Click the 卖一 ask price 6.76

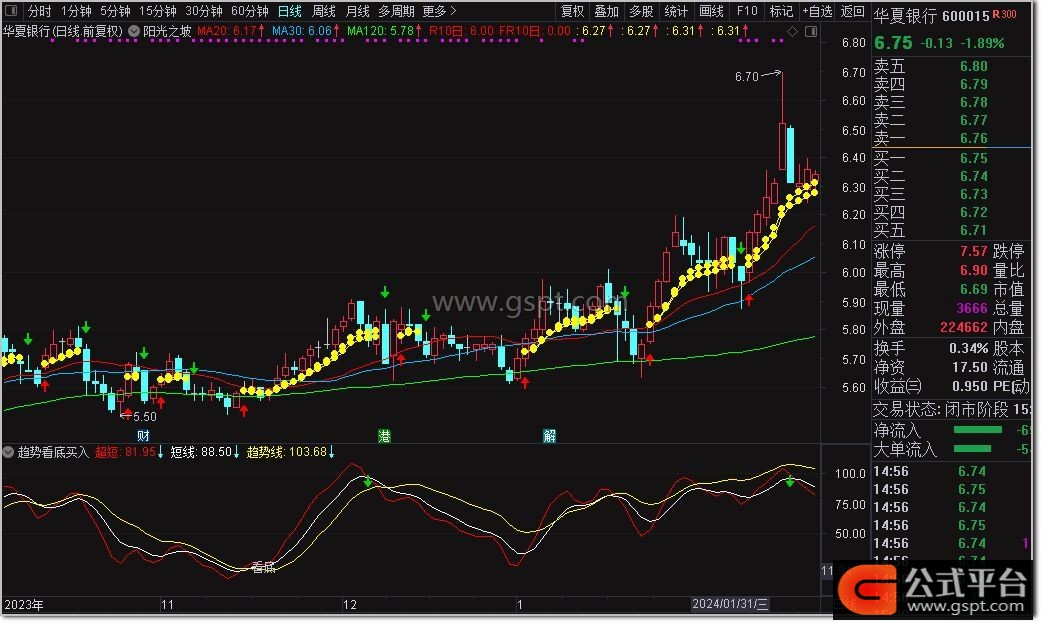point(973,138)
